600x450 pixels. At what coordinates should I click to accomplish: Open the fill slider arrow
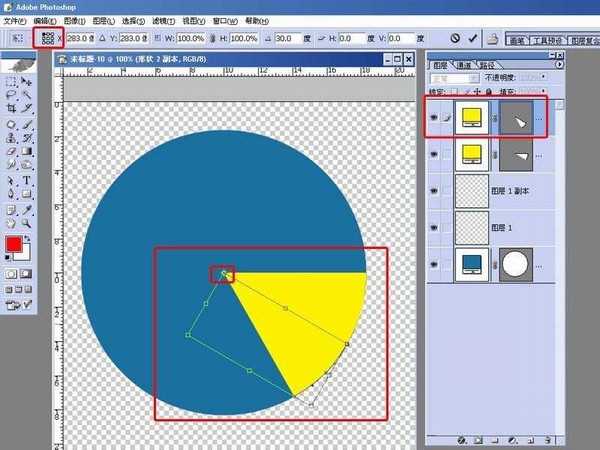(543, 91)
